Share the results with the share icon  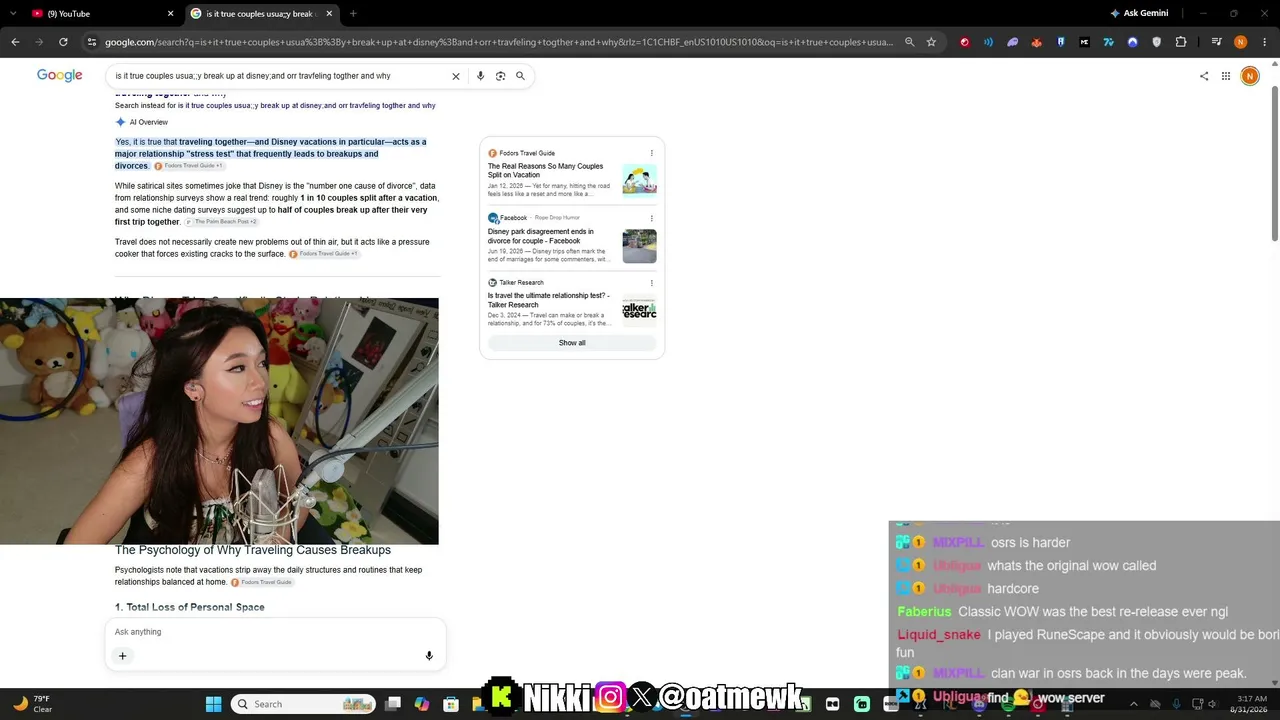coord(1204,76)
